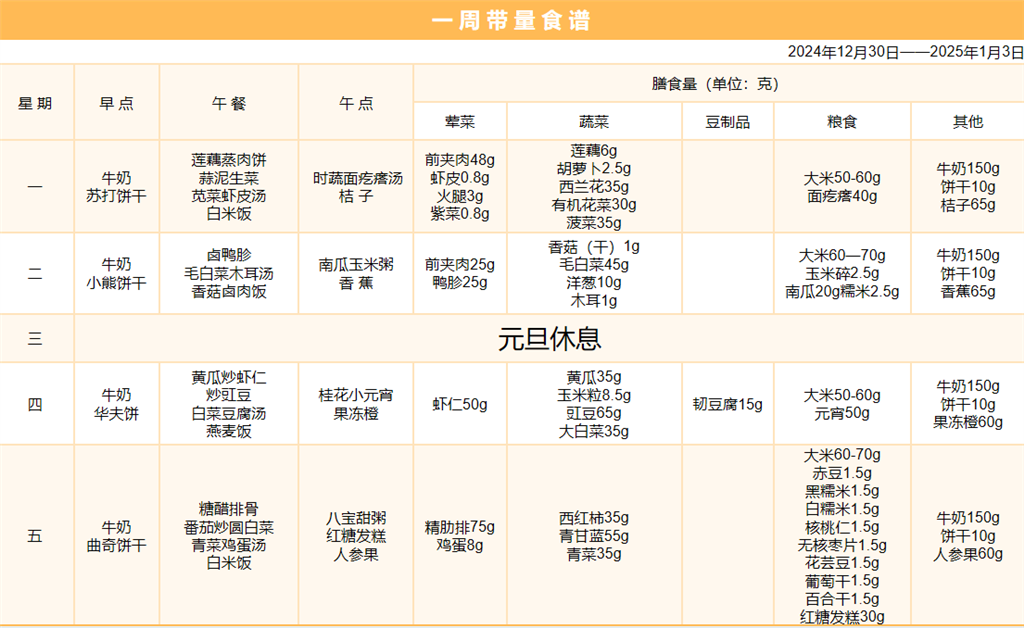
Task: Click the 虾仁50g meat cell
Action: pos(460,404)
